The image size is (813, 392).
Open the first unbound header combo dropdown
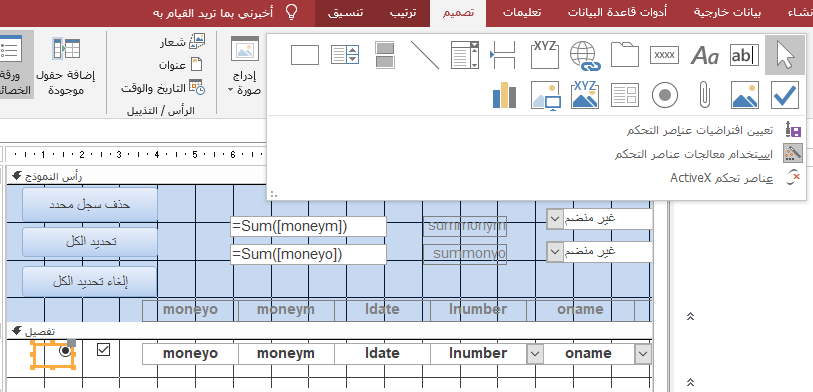[x=554, y=219]
